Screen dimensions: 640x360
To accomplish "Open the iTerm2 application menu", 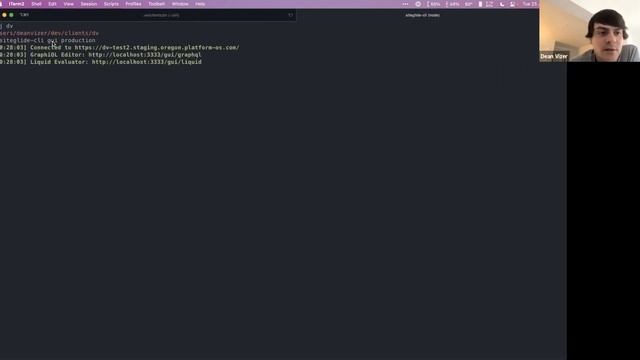I will 16,4.
